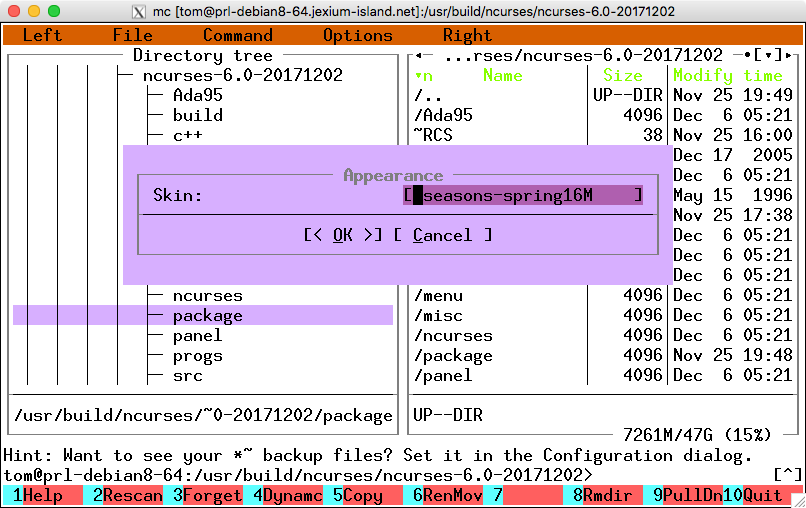The height and width of the screenshot is (508, 806).
Task: Select the package folder in directory tree
Action: (x=207, y=315)
